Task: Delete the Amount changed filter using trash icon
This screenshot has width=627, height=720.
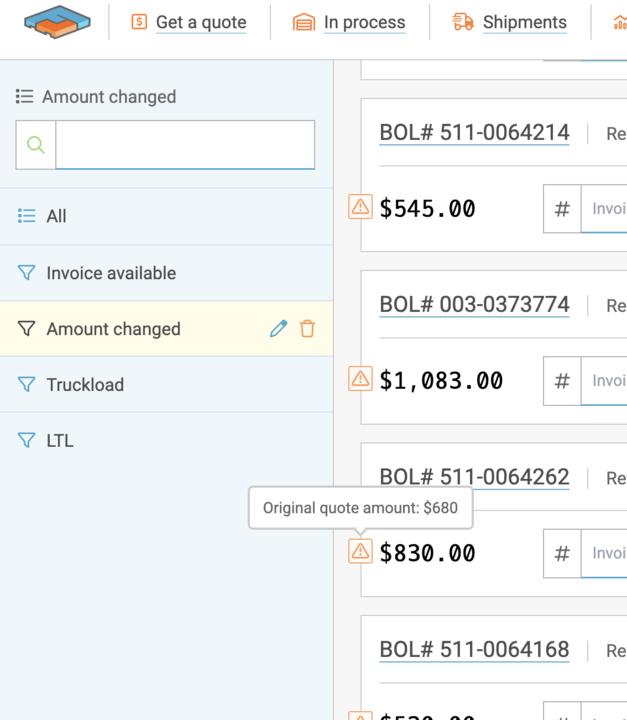Action: [x=307, y=329]
